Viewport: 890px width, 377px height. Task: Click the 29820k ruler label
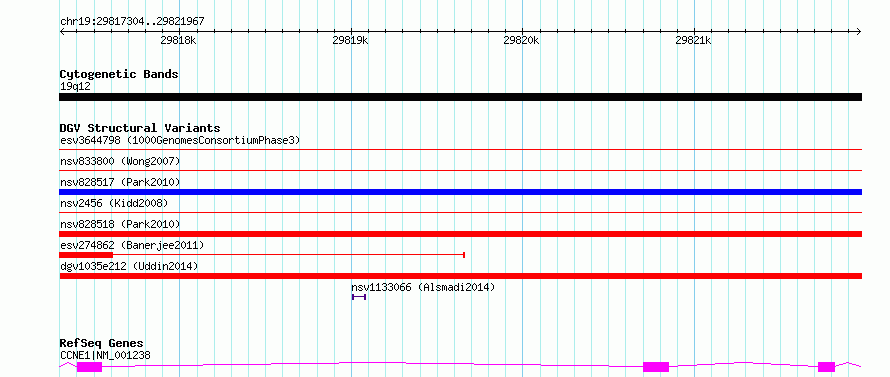[522, 40]
